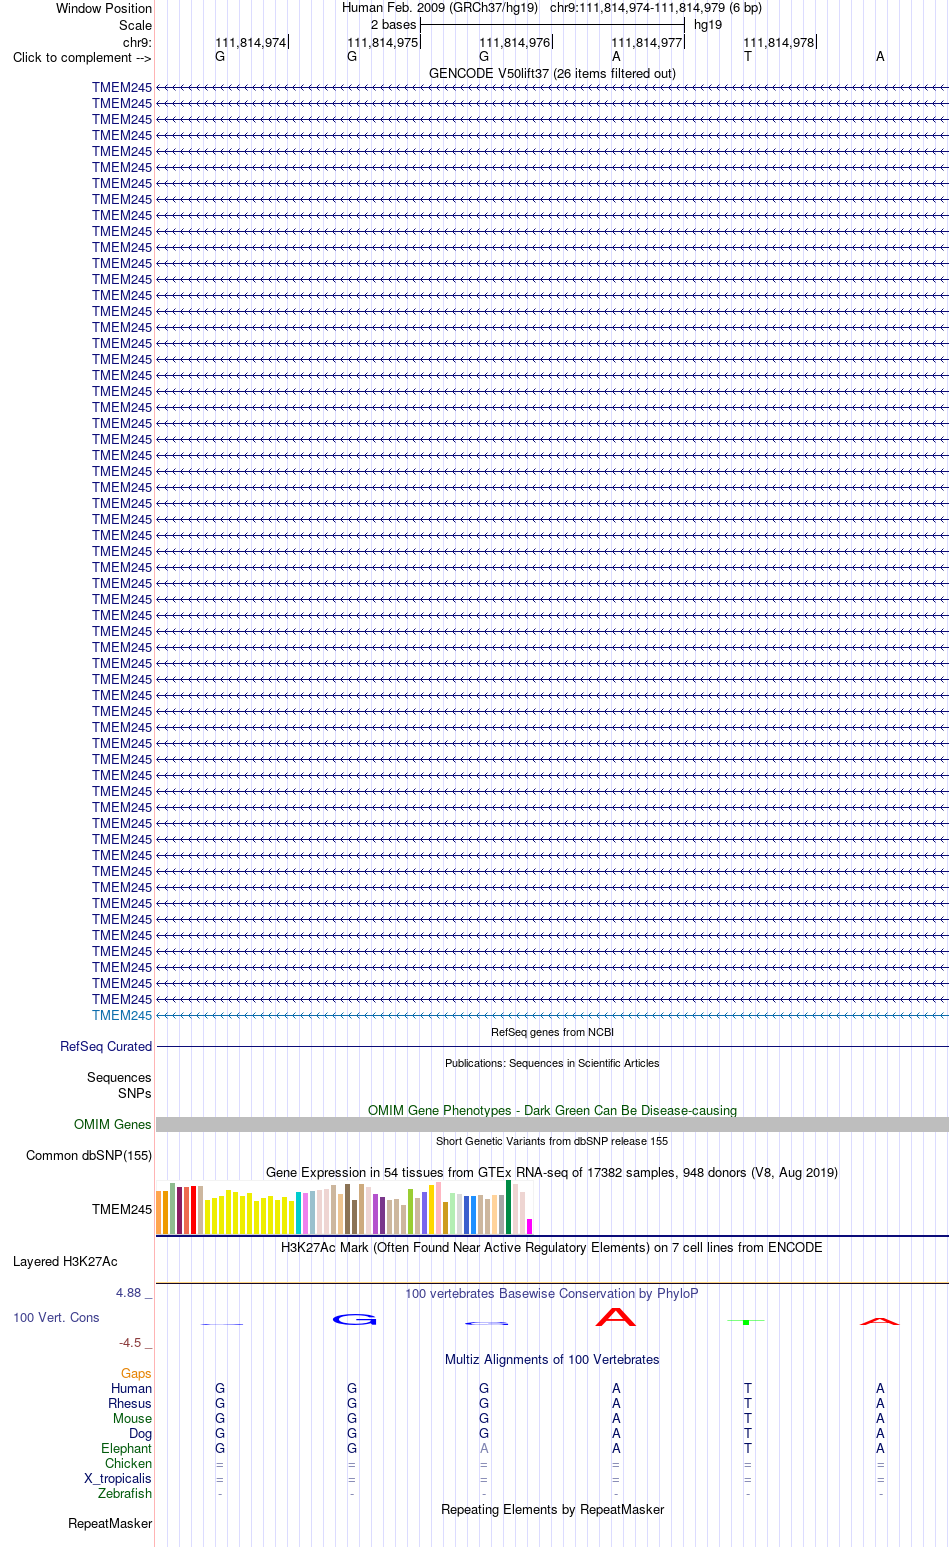Click the 'RepeatMasker' track label

click(110, 1524)
